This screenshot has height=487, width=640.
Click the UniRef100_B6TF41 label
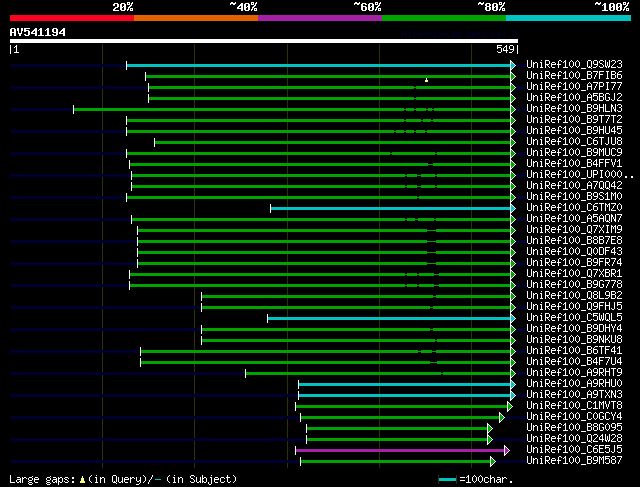(574, 351)
